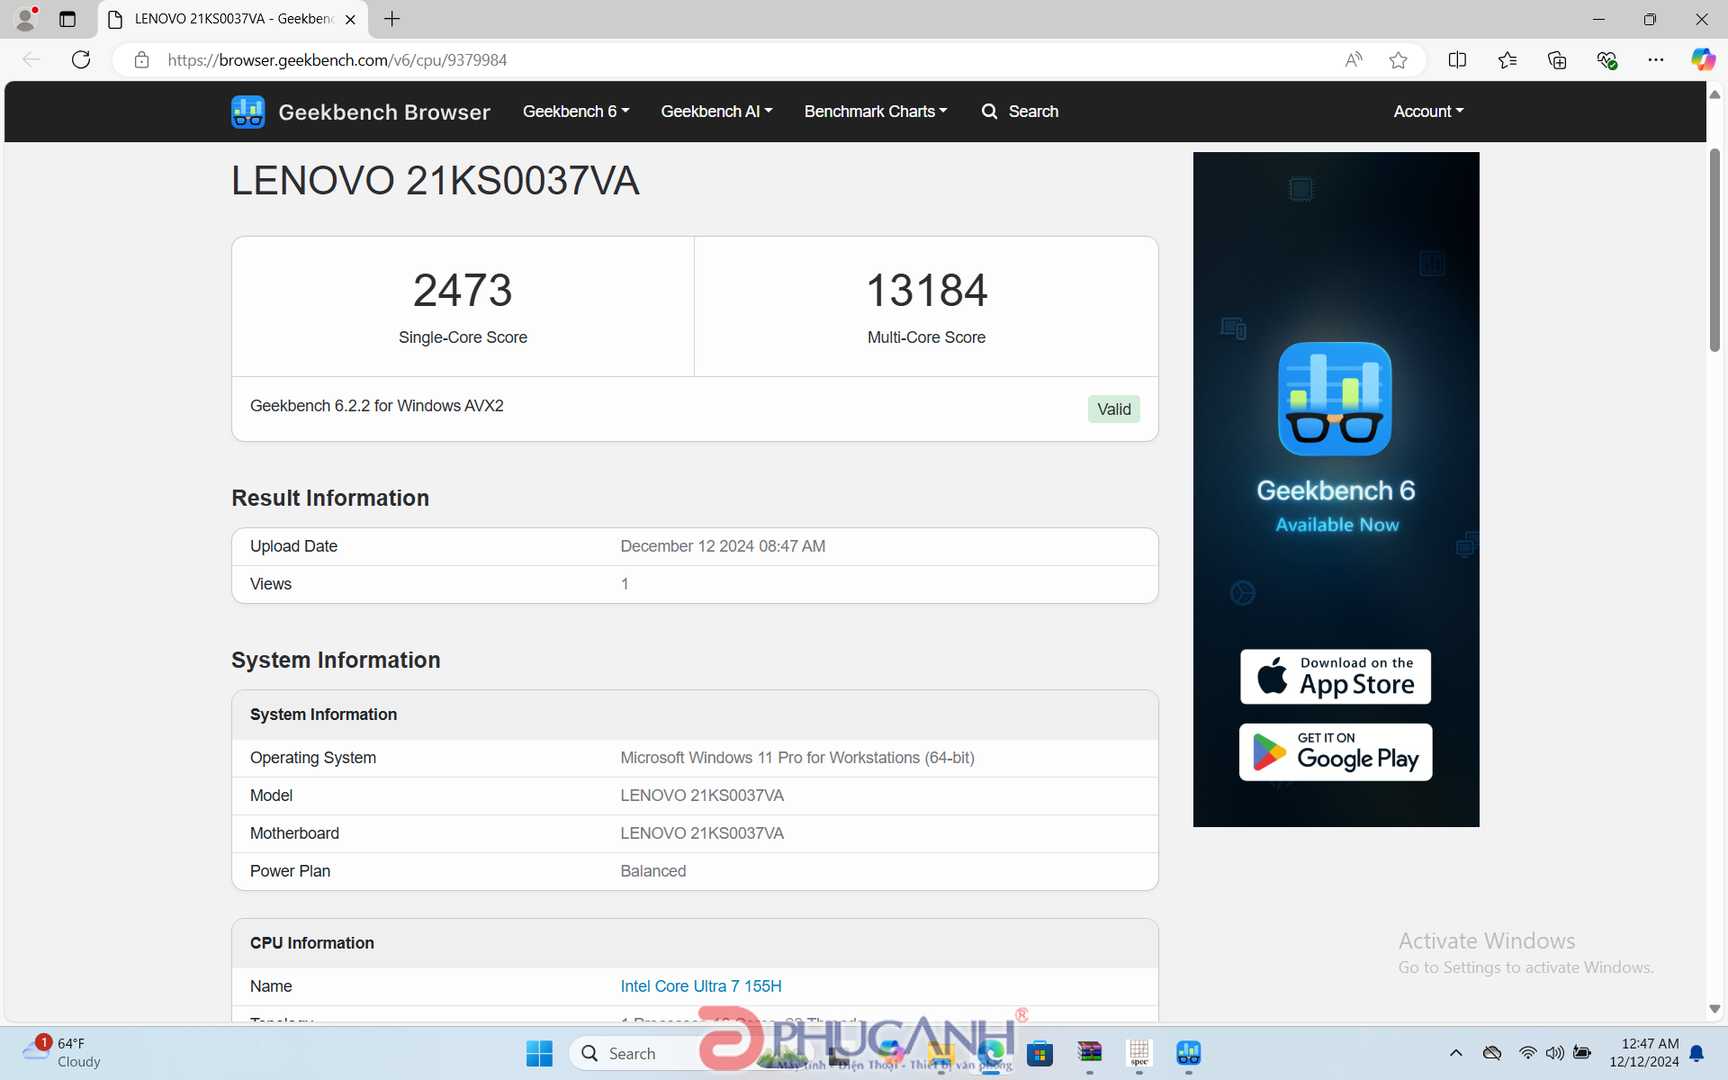Viewport: 1728px width, 1080px height.
Task: Open Wi-Fi network settings in tray
Action: pyautogui.click(x=1527, y=1053)
